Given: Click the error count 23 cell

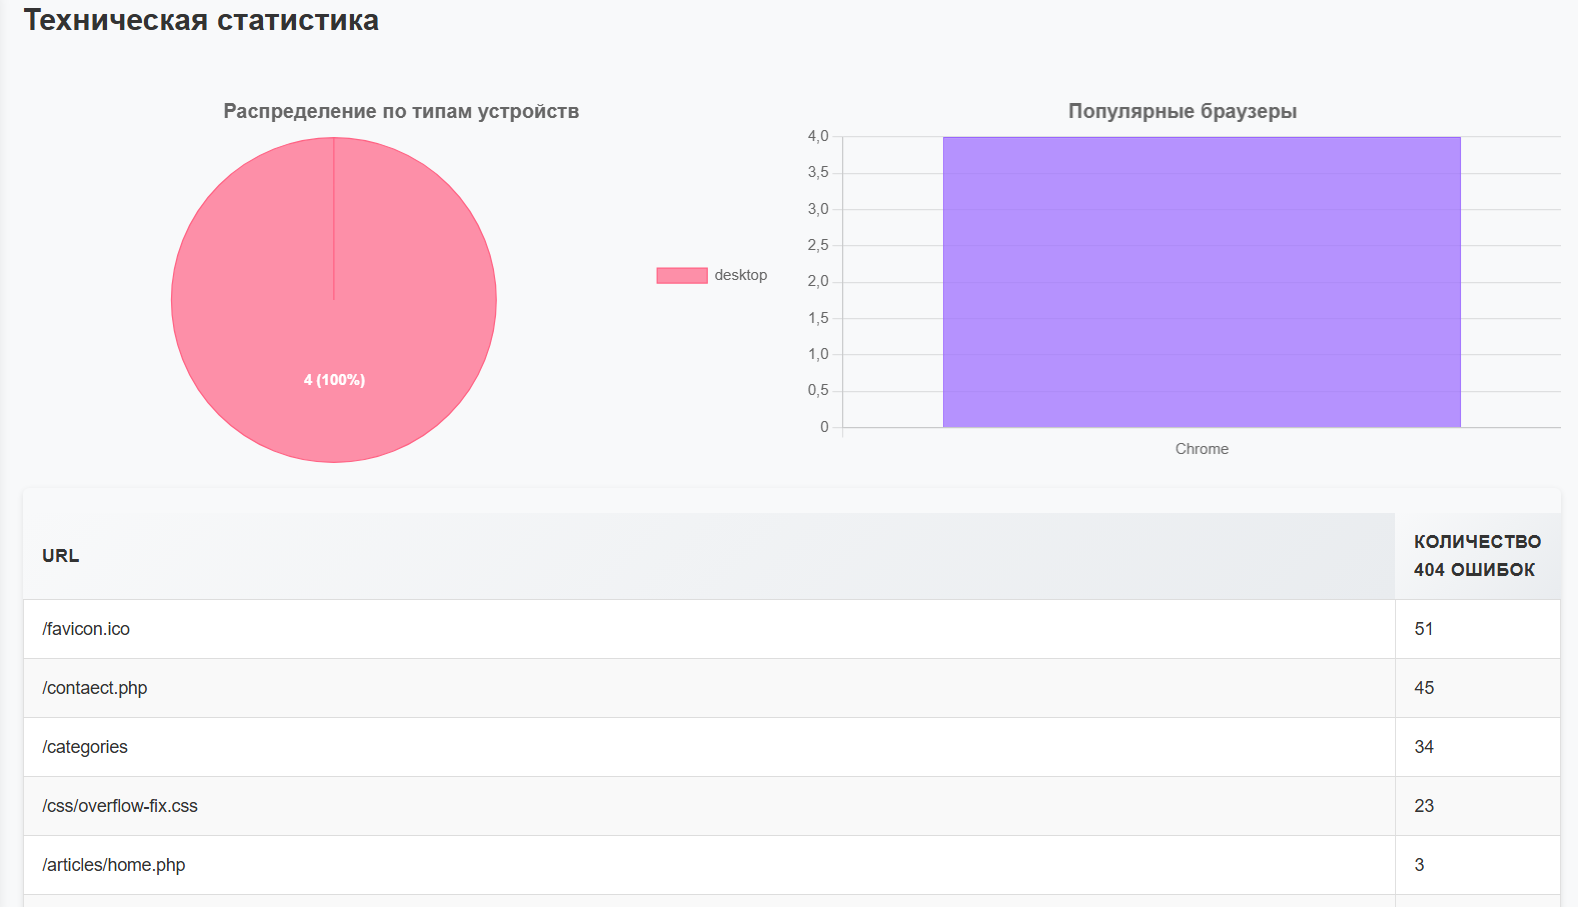Looking at the screenshot, I should click(1424, 806).
